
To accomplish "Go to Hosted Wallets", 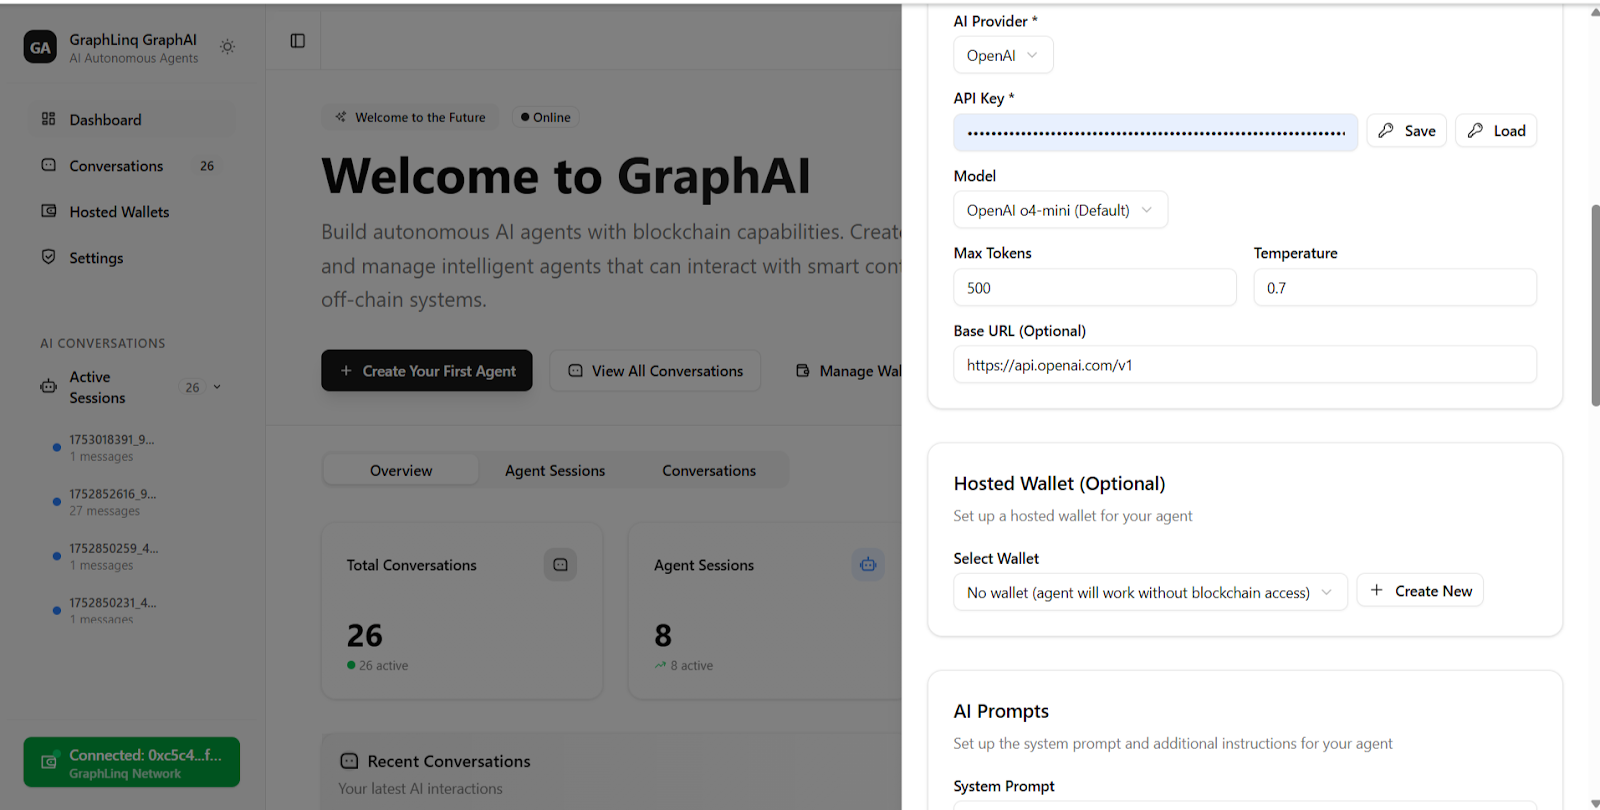I will [x=132, y=212].
